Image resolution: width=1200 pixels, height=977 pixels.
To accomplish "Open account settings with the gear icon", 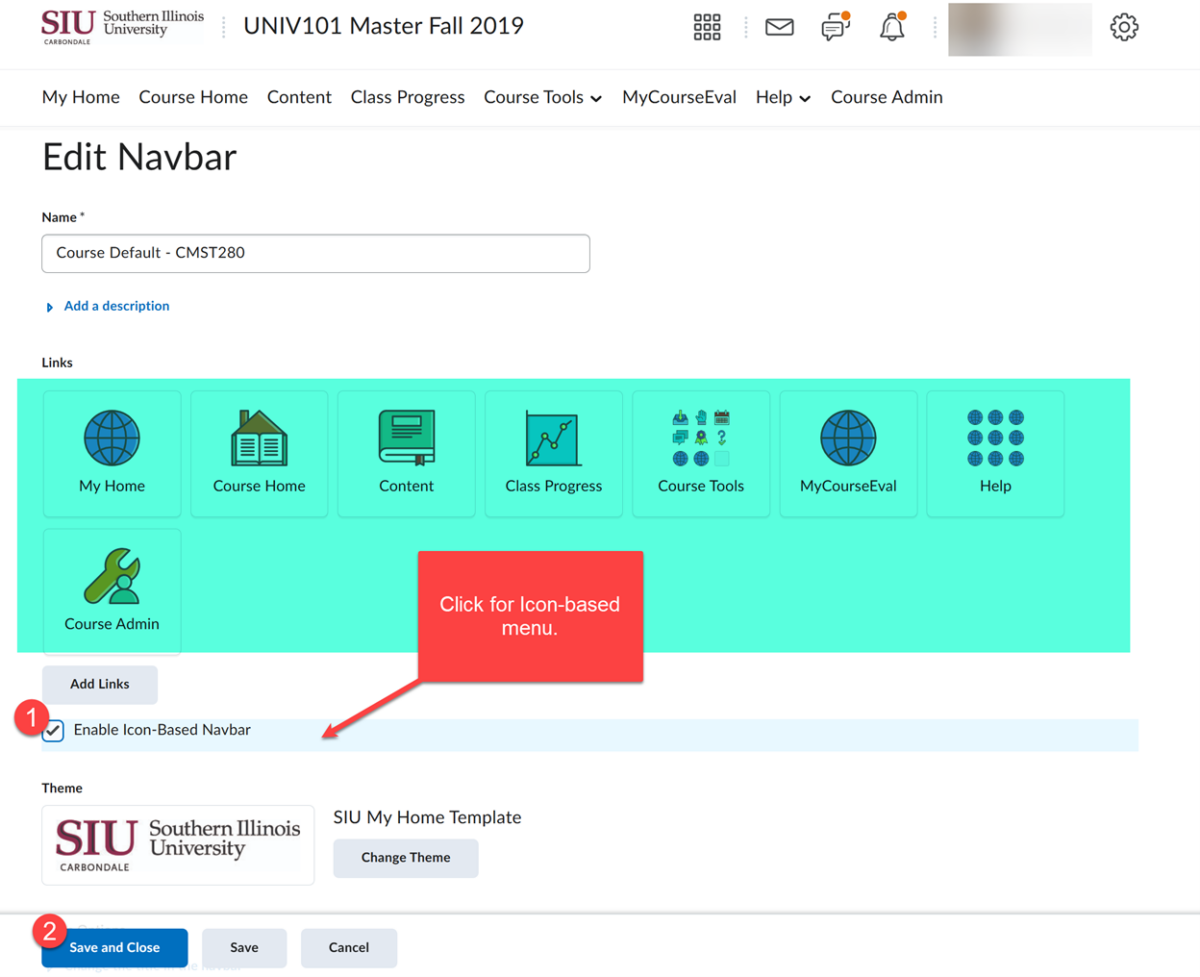I will point(1124,27).
